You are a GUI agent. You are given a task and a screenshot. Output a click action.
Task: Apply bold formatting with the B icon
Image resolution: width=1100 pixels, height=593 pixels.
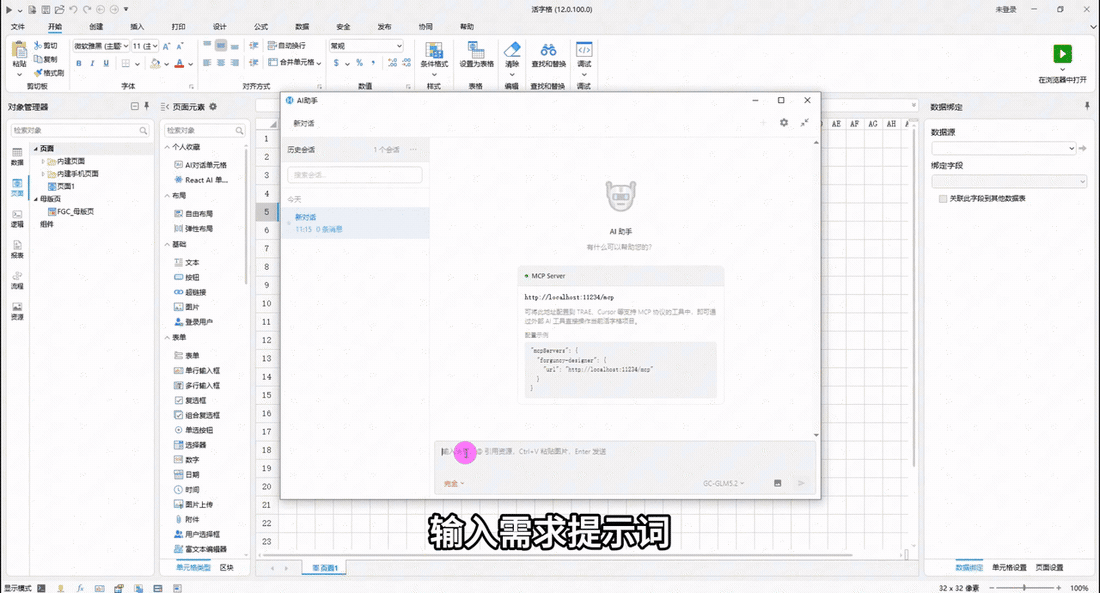[x=79, y=64]
